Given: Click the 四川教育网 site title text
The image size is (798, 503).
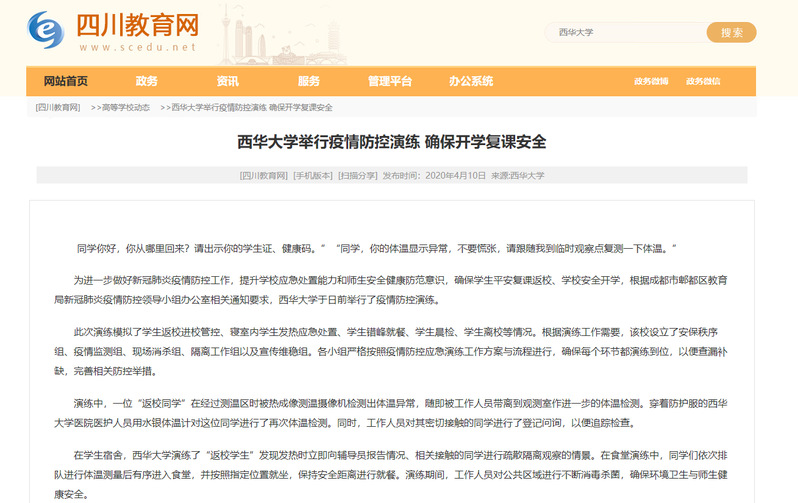Looking at the screenshot, I should 137,25.
